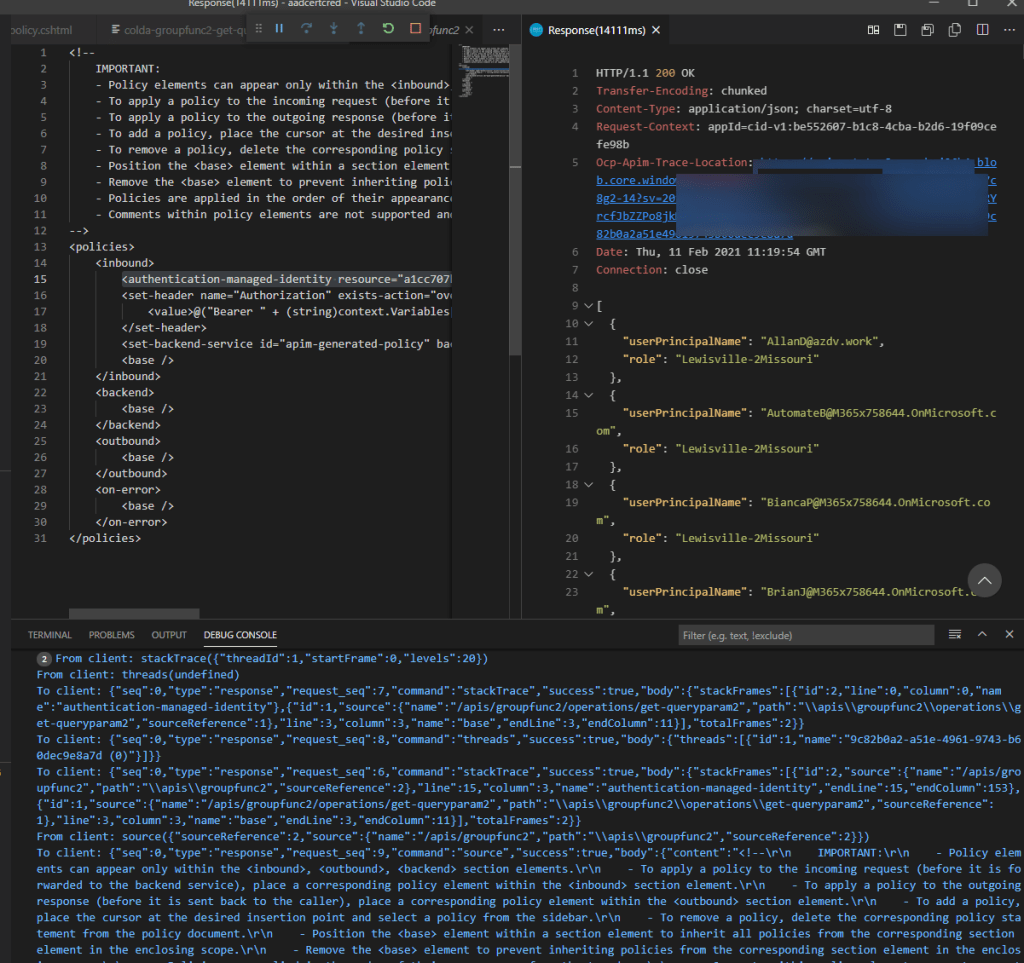Screen dimensions: 1024x963
Task: Switch to the TERMINAL panel tab
Action: coord(50,635)
